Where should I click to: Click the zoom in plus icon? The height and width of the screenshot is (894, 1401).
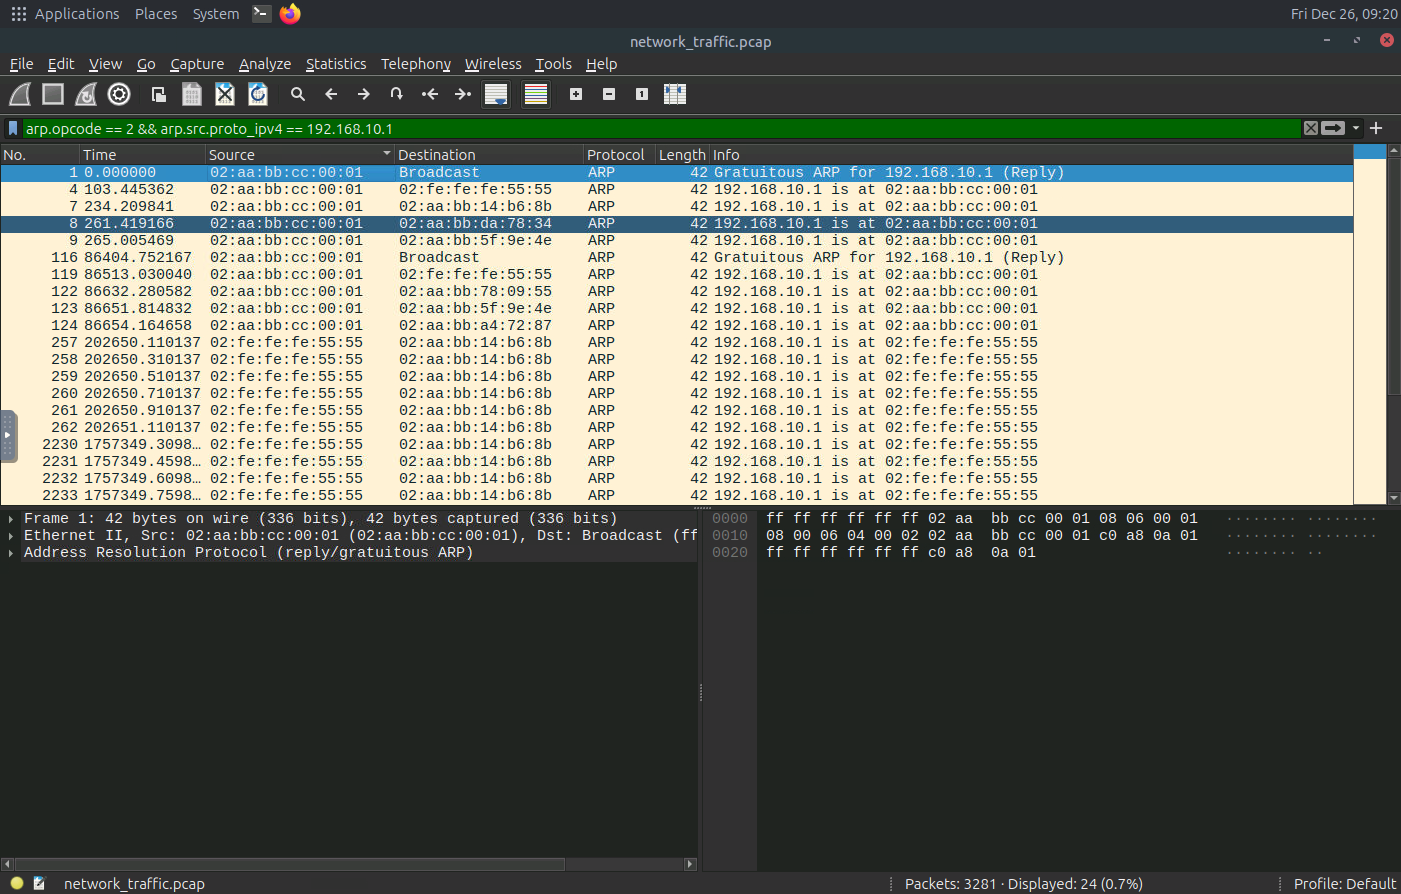pyautogui.click(x=576, y=94)
